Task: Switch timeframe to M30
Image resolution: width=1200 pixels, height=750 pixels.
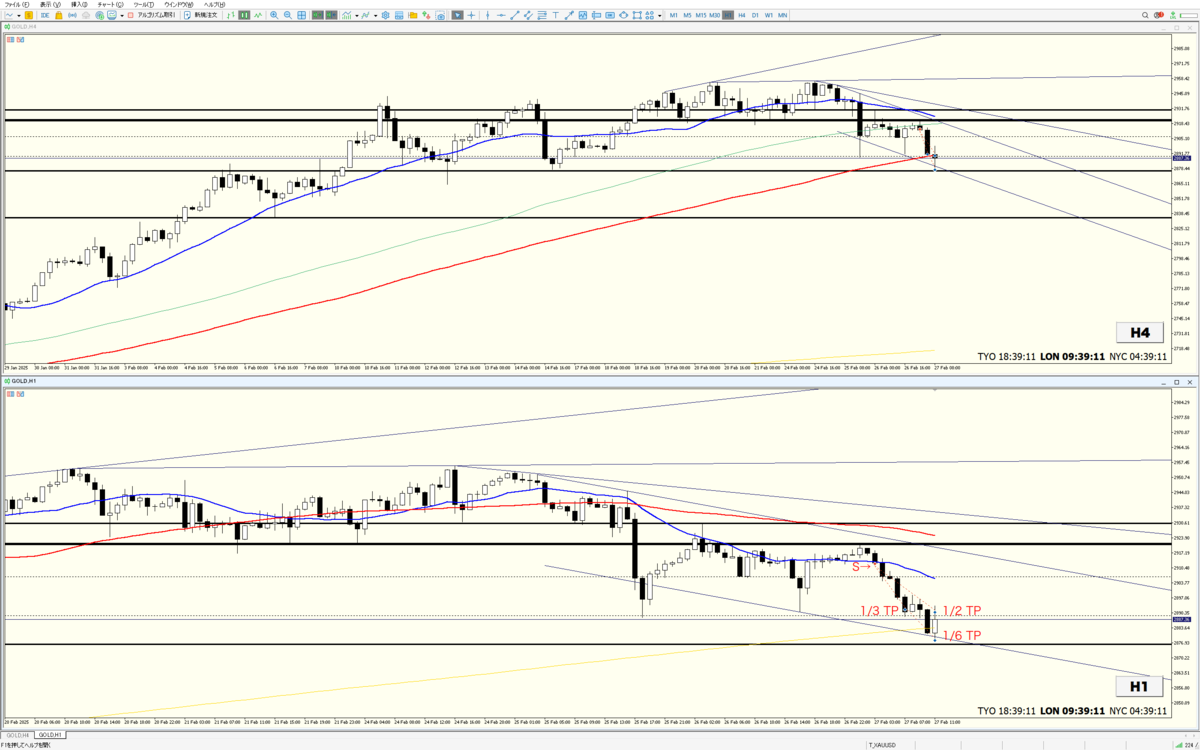Action: tap(714, 15)
